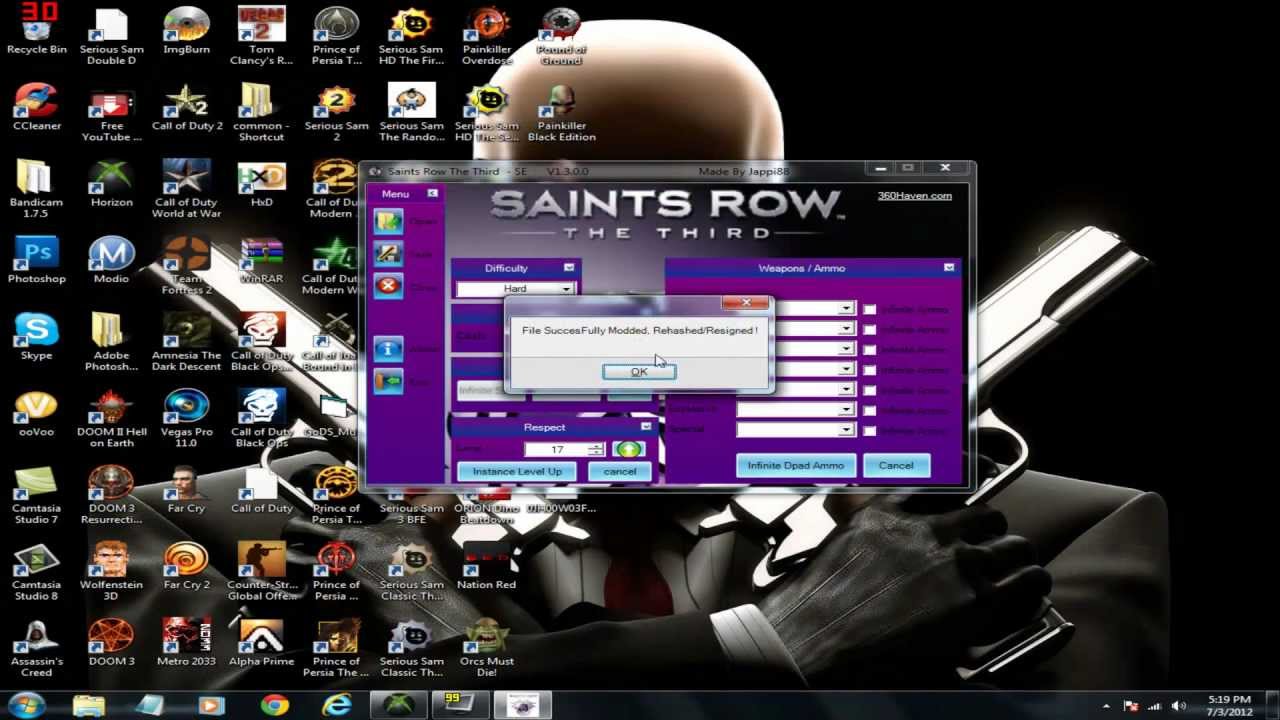Click the Respect level spinner arrows
1280x720 pixels.
(596, 450)
